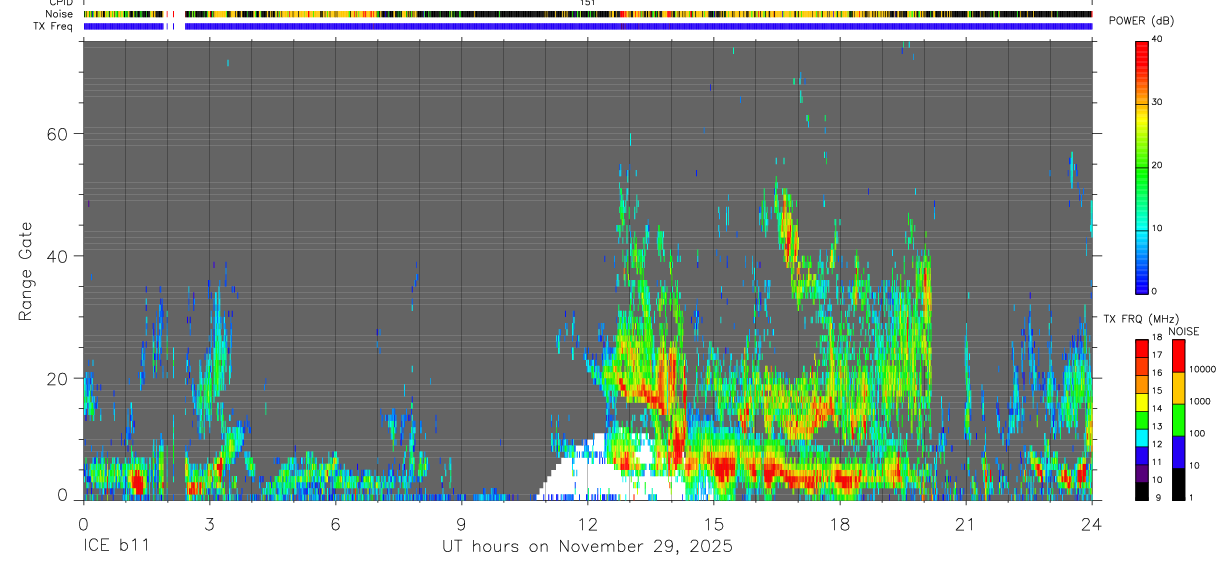
Task: Click the power scale value 20
Action: pyautogui.click(x=1156, y=165)
